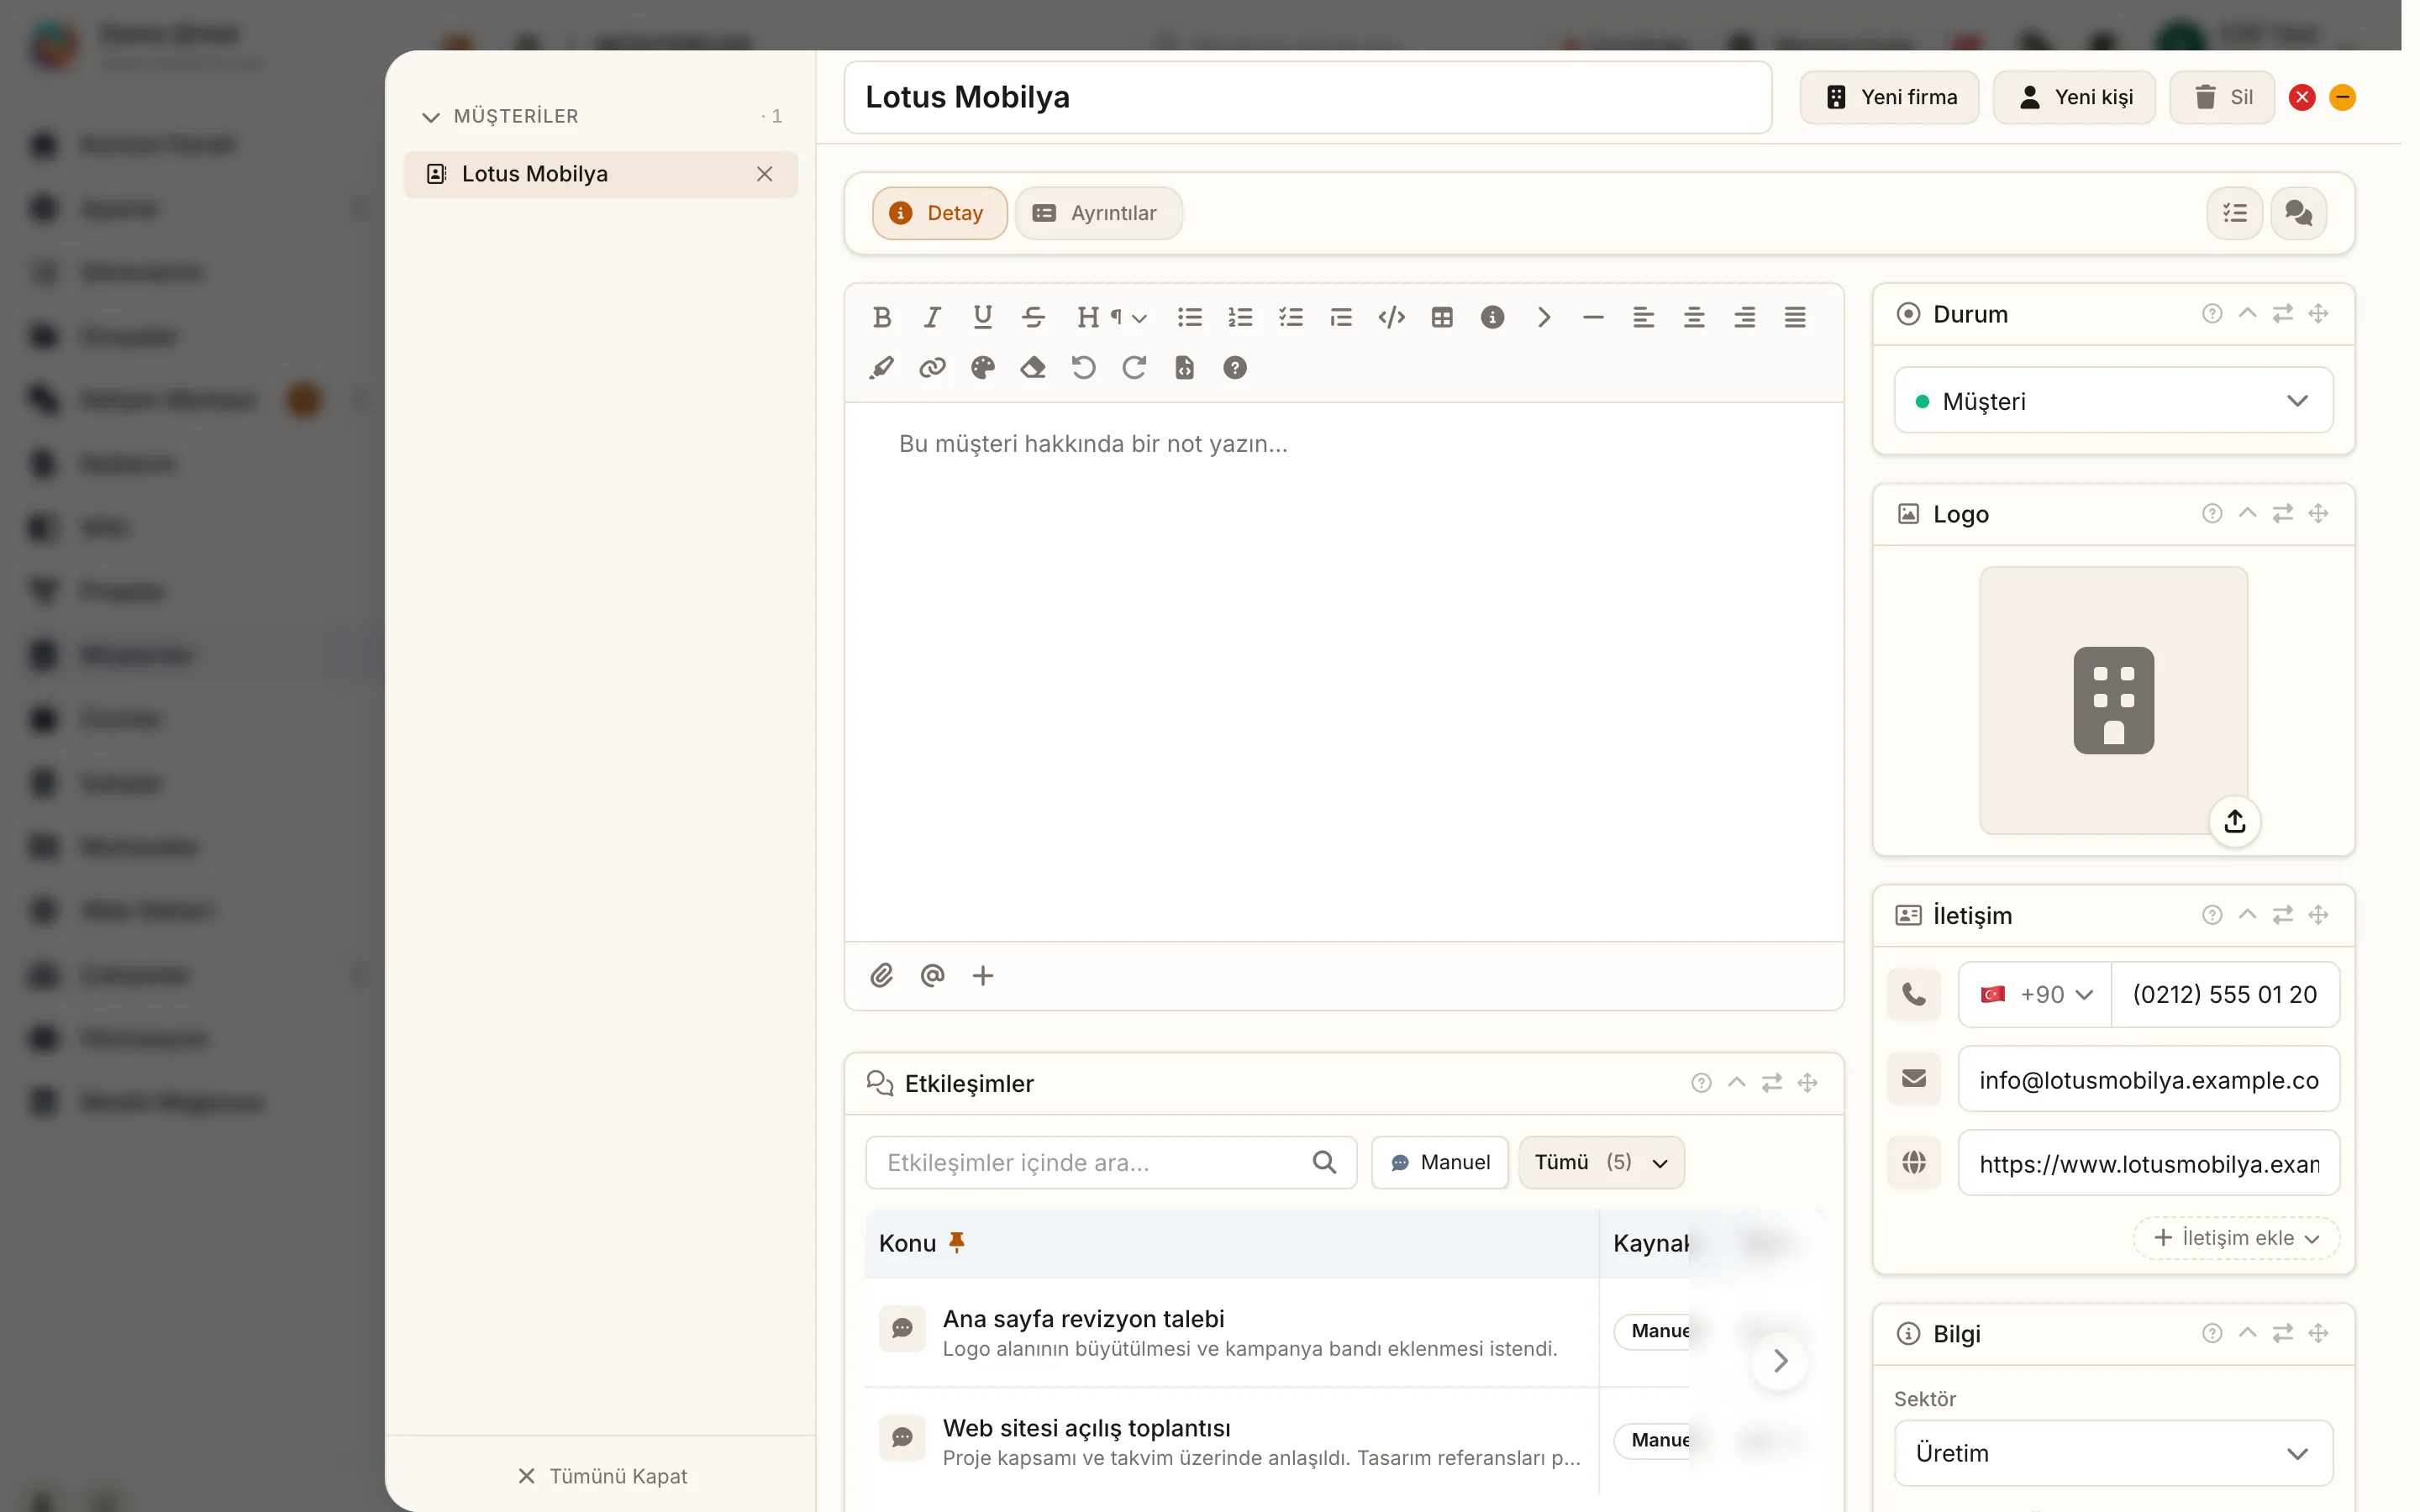Justify the text
This screenshot has height=1512, width=2420.
[x=1795, y=317]
